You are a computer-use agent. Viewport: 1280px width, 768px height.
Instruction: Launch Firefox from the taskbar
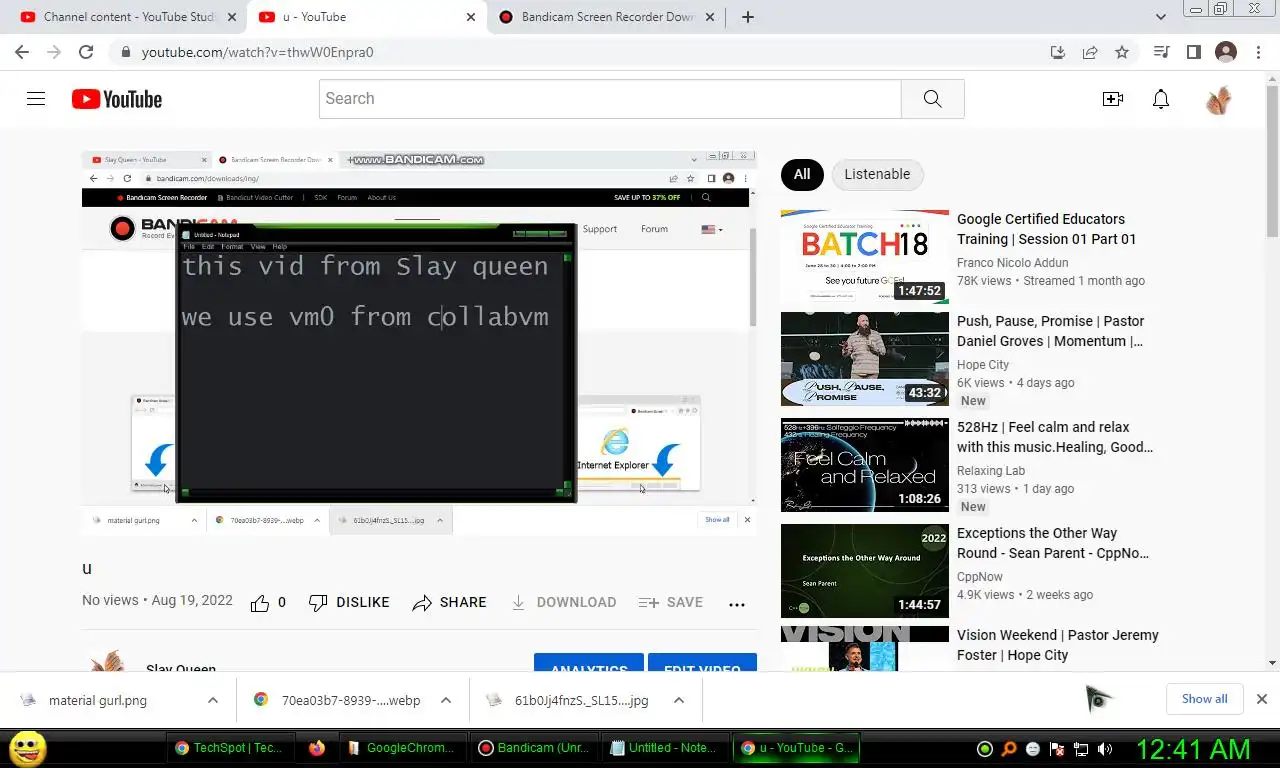tap(317, 748)
